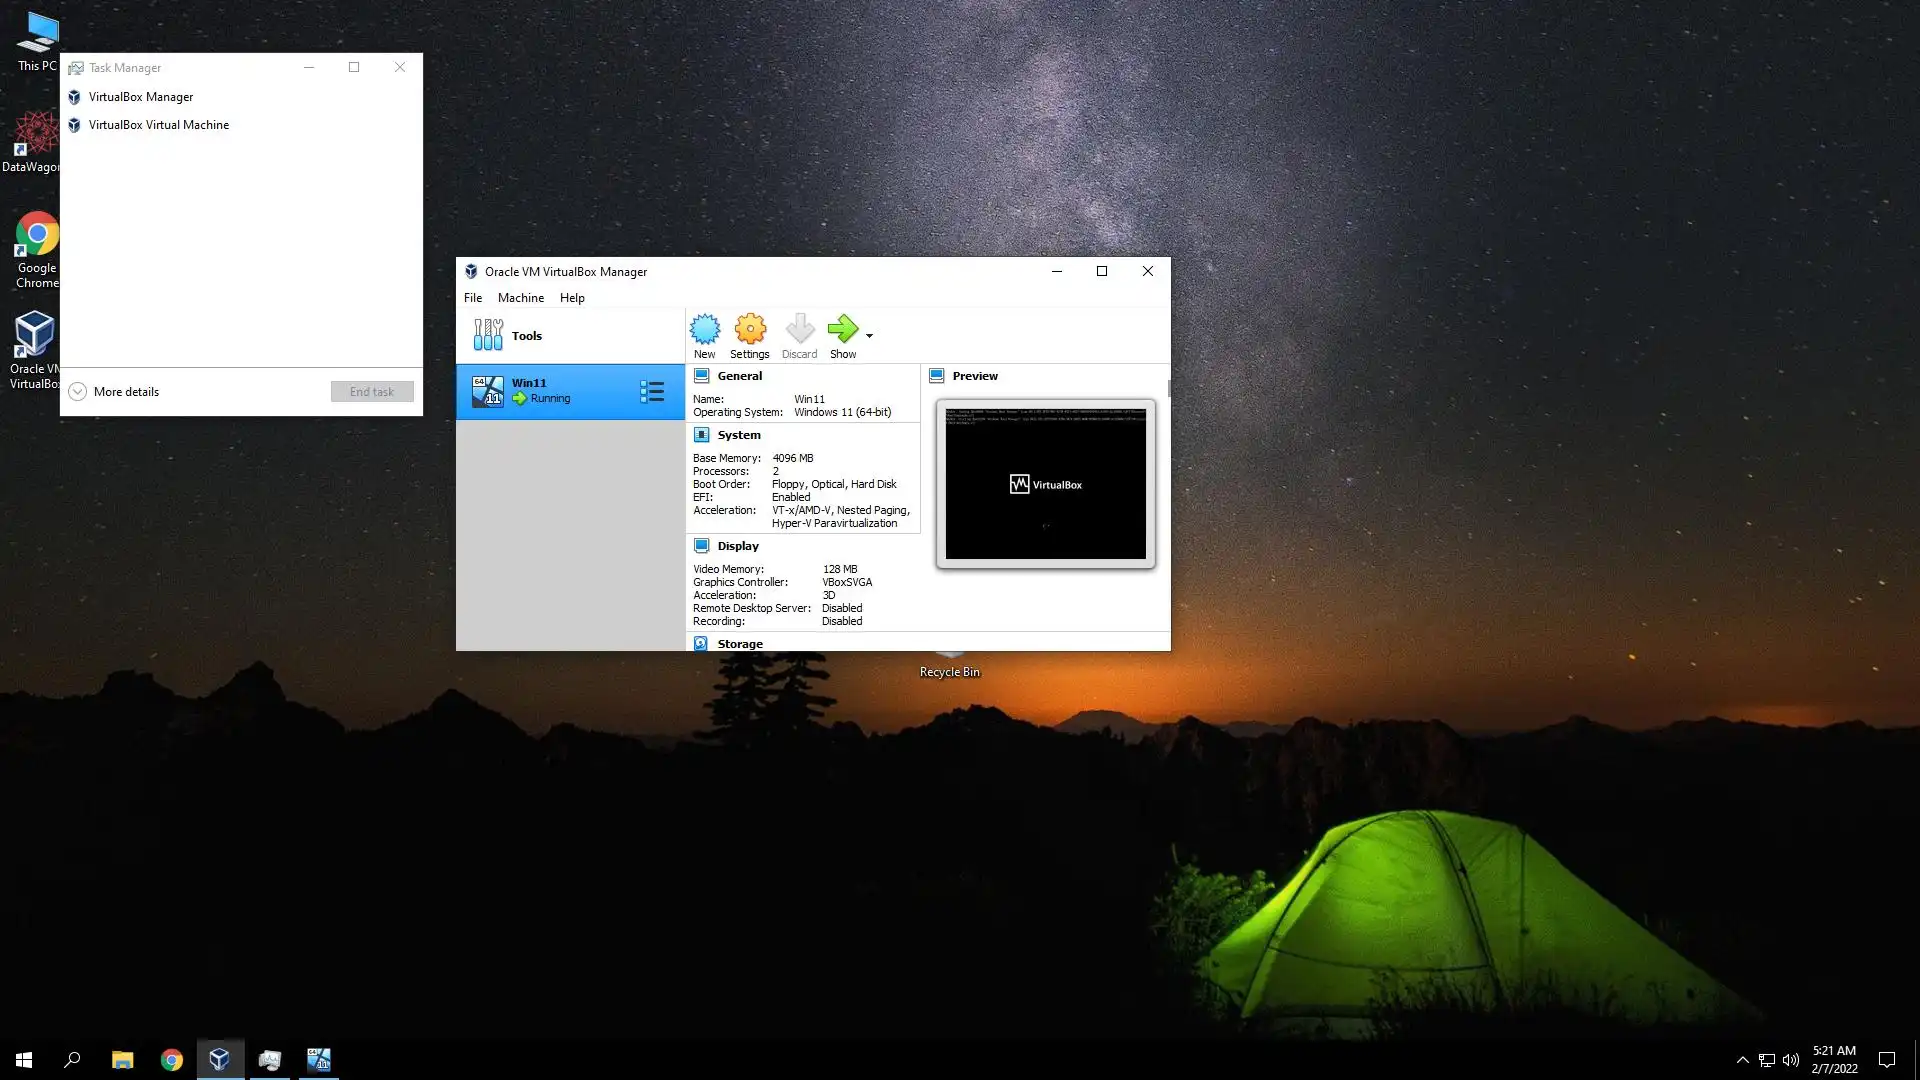
Task: Click the VM preview thumbnail
Action: (x=1045, y=484)
